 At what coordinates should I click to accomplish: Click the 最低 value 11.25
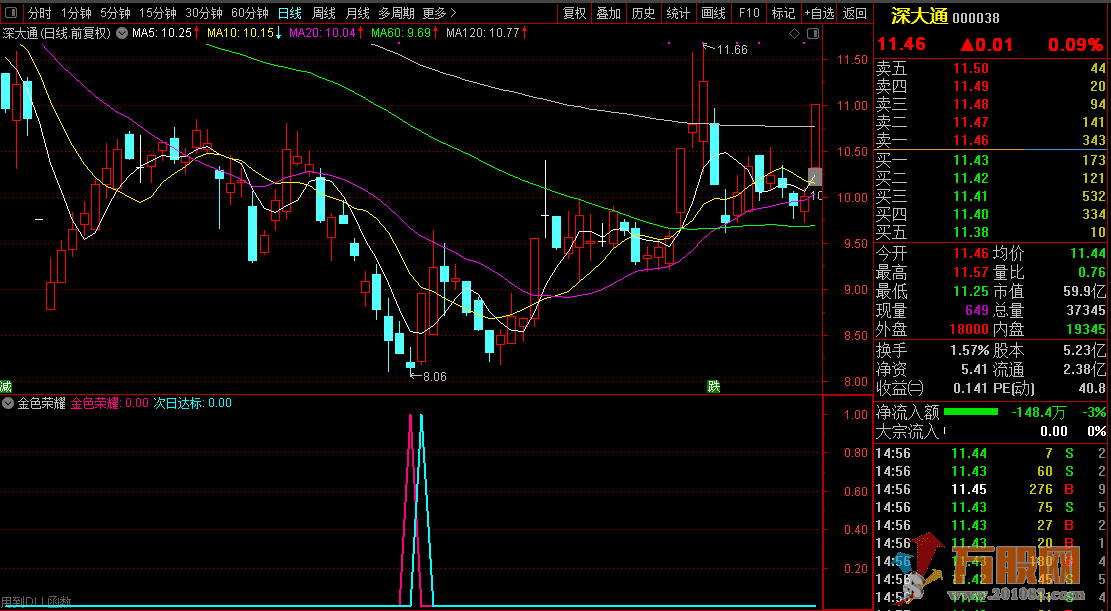tap(971, 291)
